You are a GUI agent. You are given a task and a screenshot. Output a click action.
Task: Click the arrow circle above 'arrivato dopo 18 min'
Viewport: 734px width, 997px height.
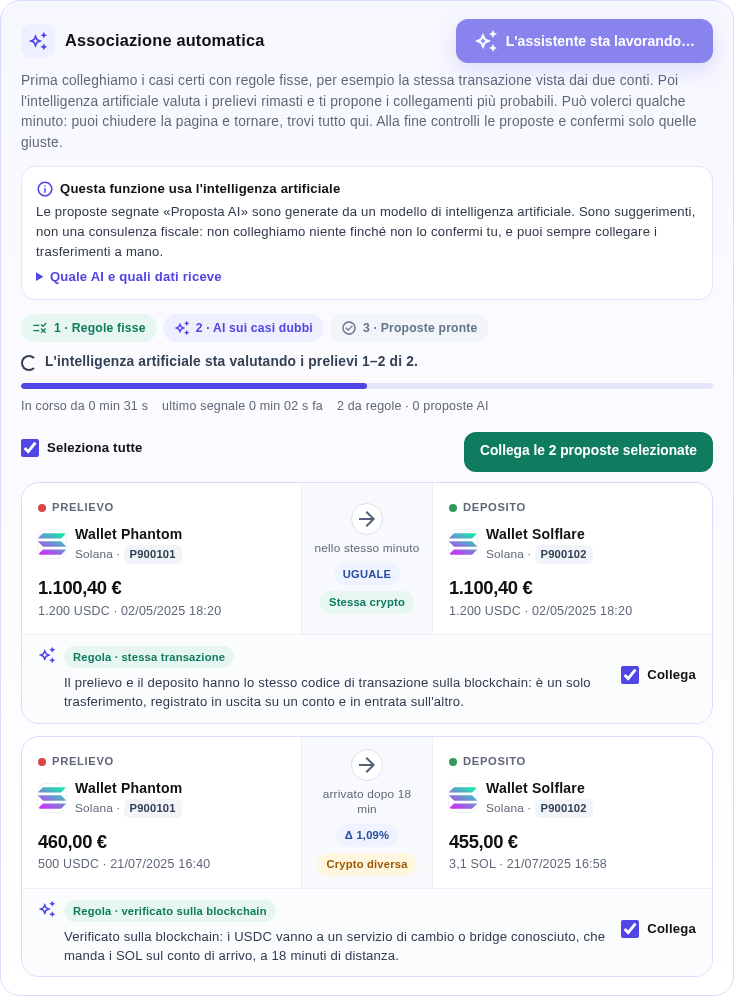point(367,765)
